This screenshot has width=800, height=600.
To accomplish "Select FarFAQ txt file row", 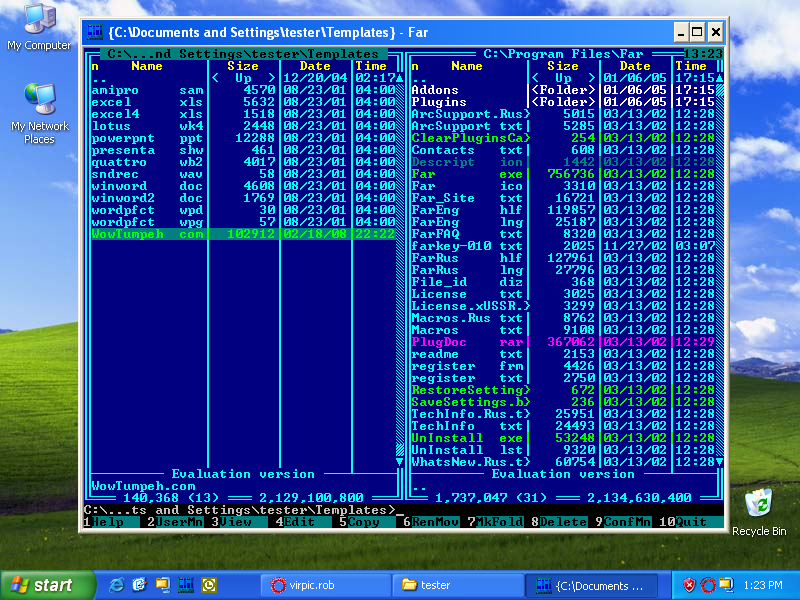I will pyautogui.click(x=563, y=234).
